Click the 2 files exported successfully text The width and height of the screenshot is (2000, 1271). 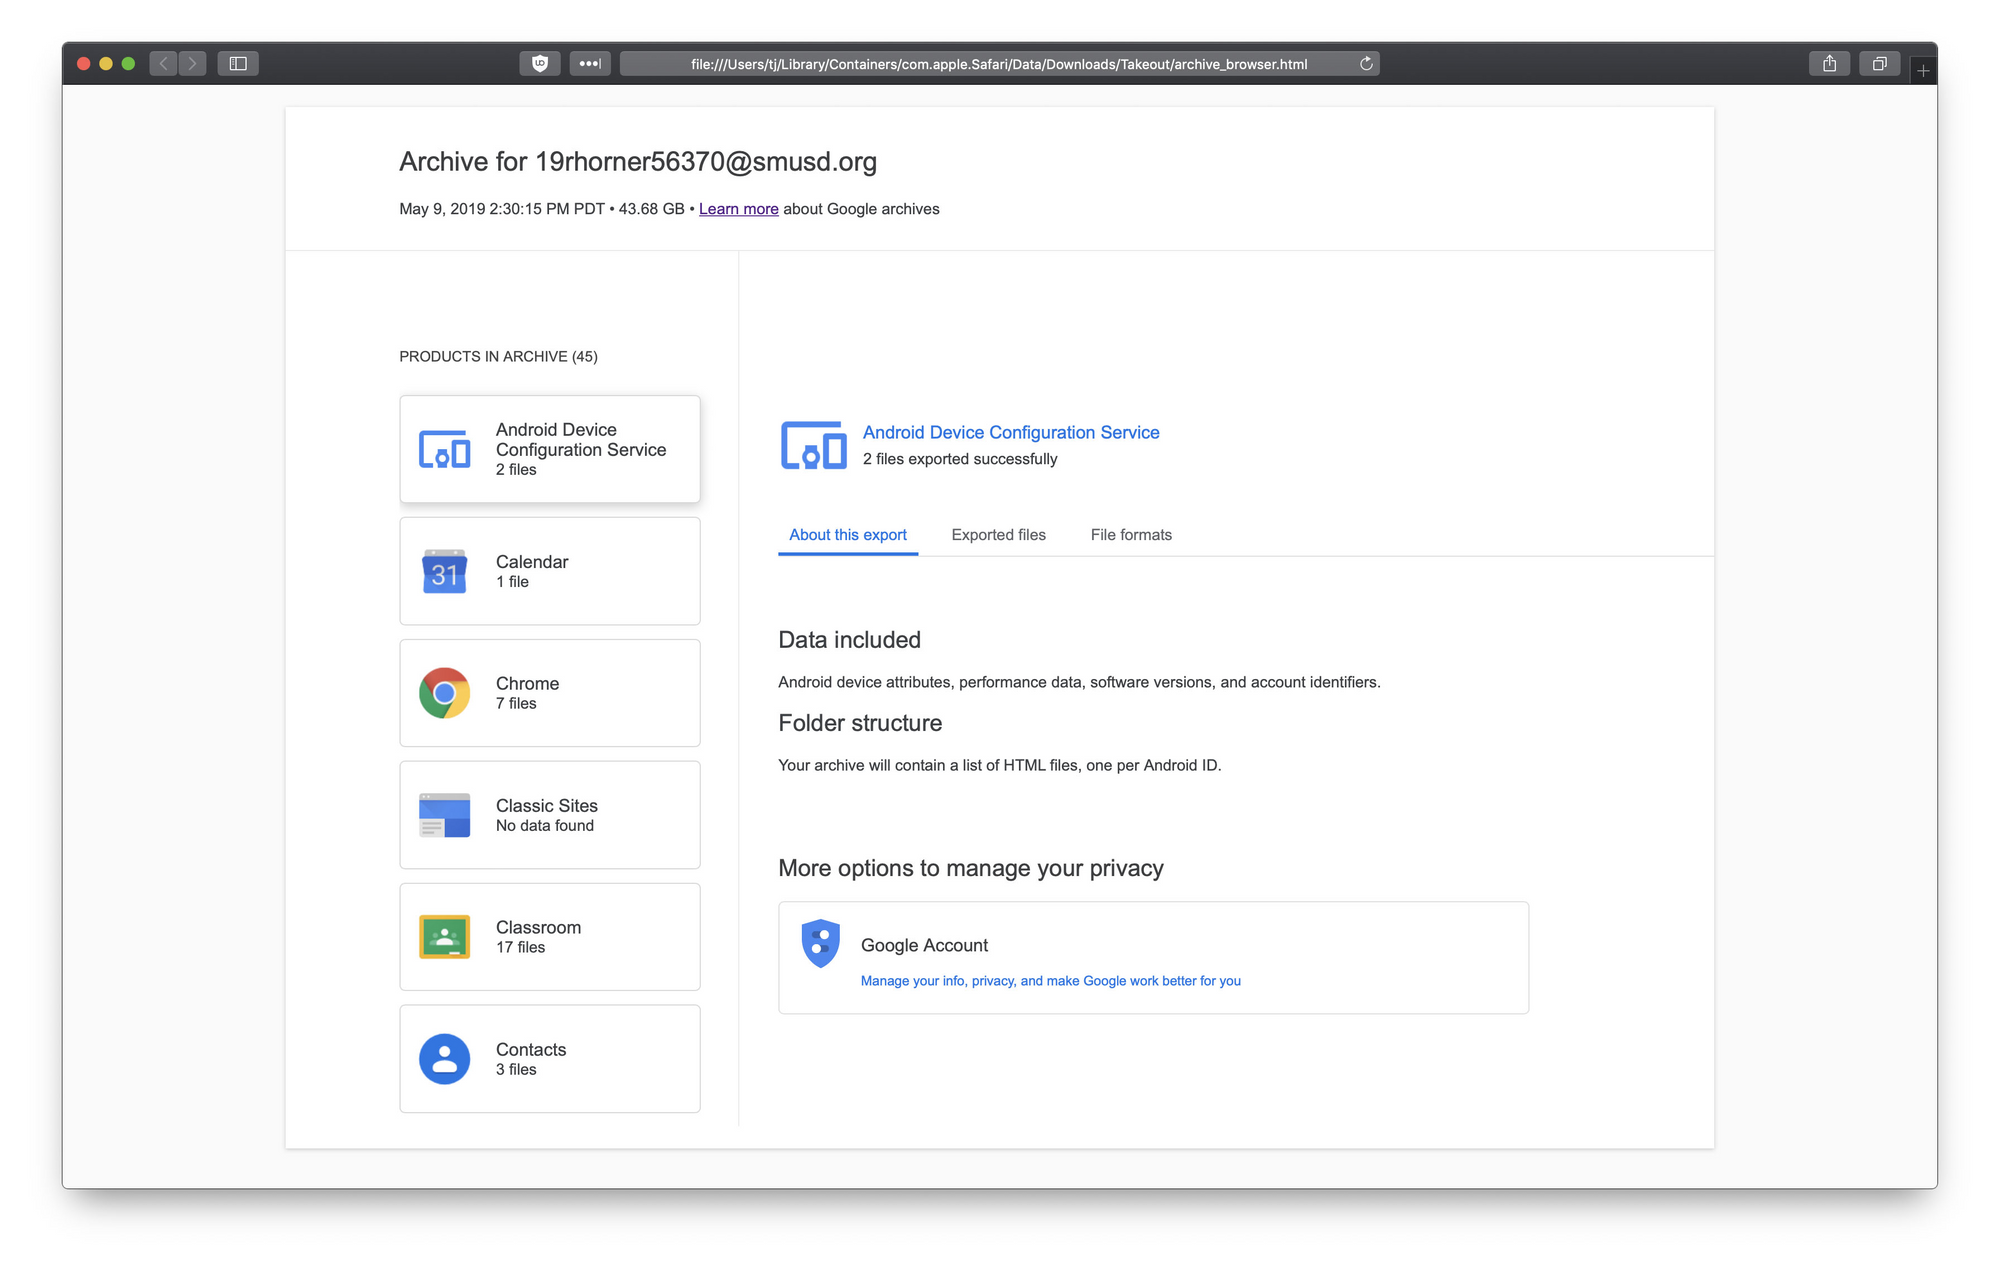[960, 459]
